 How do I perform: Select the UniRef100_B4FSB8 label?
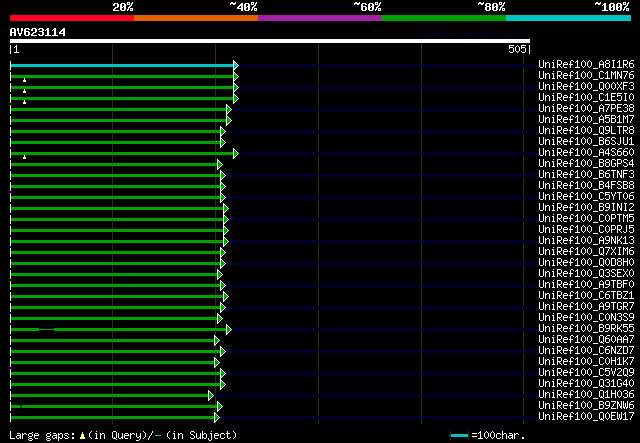coord(586,186)
